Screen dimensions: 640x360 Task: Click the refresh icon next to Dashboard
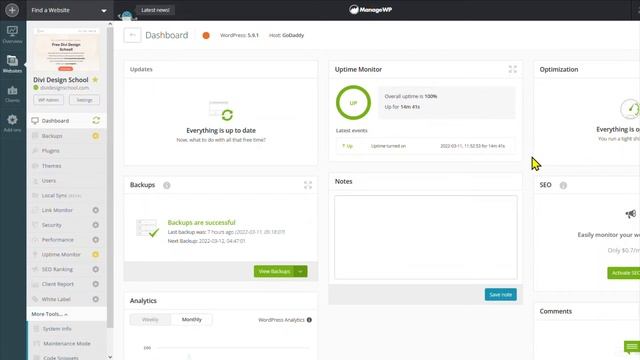tap(96, 120)
